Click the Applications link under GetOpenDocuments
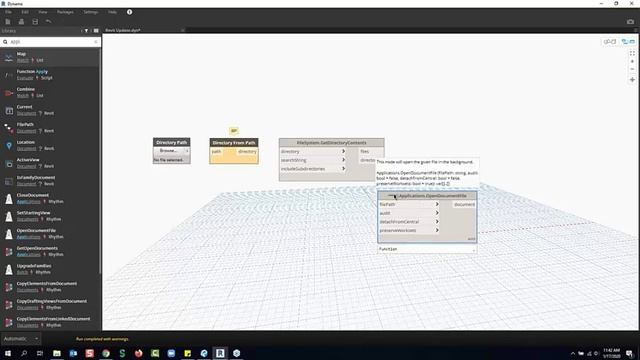This screenshot has height=360, width=640. pyautogui.click(x=29, y=254)
